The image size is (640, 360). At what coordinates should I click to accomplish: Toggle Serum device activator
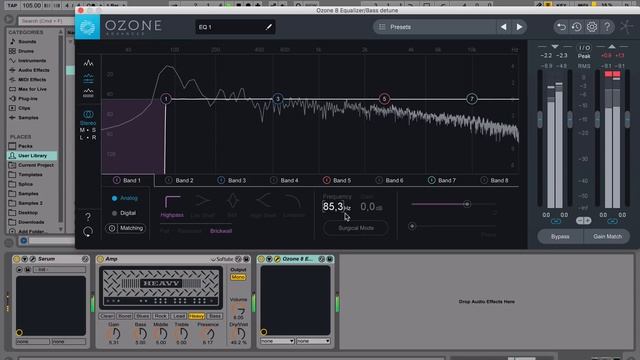16,259
